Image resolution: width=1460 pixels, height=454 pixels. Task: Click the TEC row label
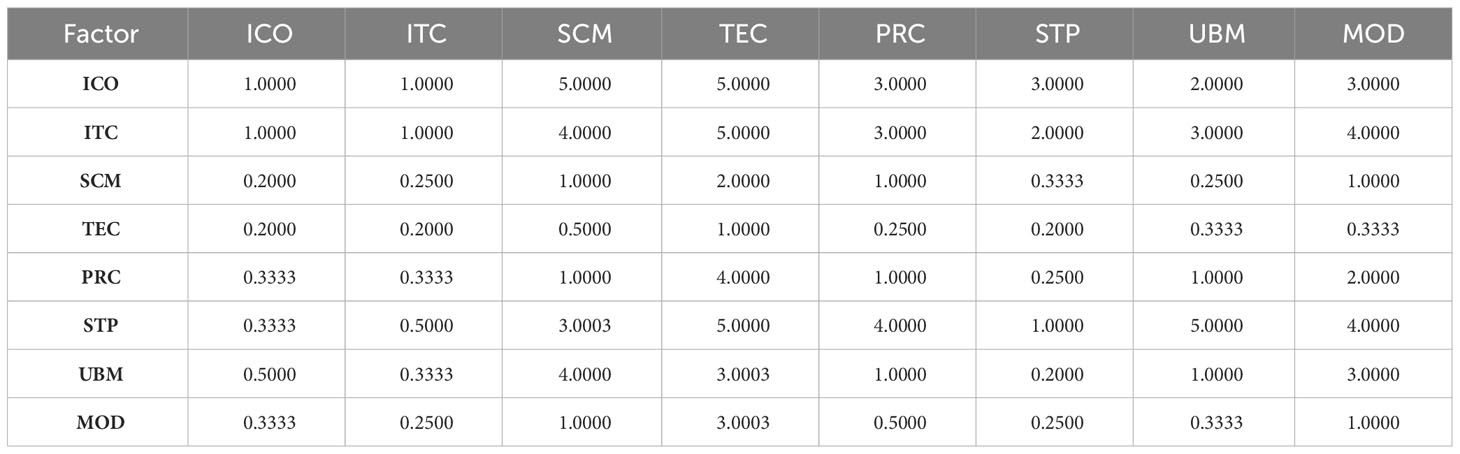click(101, 229)
